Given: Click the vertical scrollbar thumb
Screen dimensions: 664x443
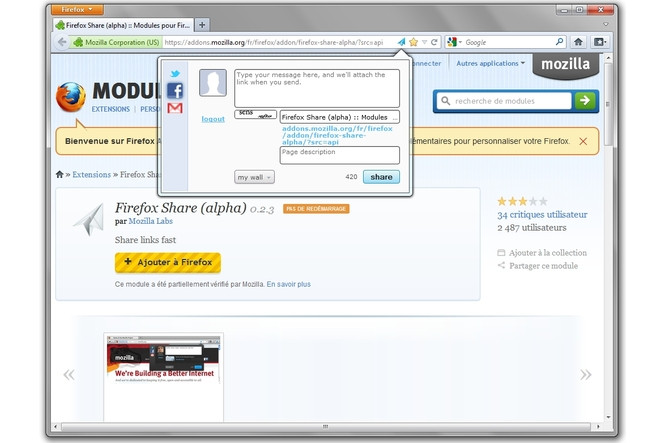Looking at the screenshot, I should point(608,104).
